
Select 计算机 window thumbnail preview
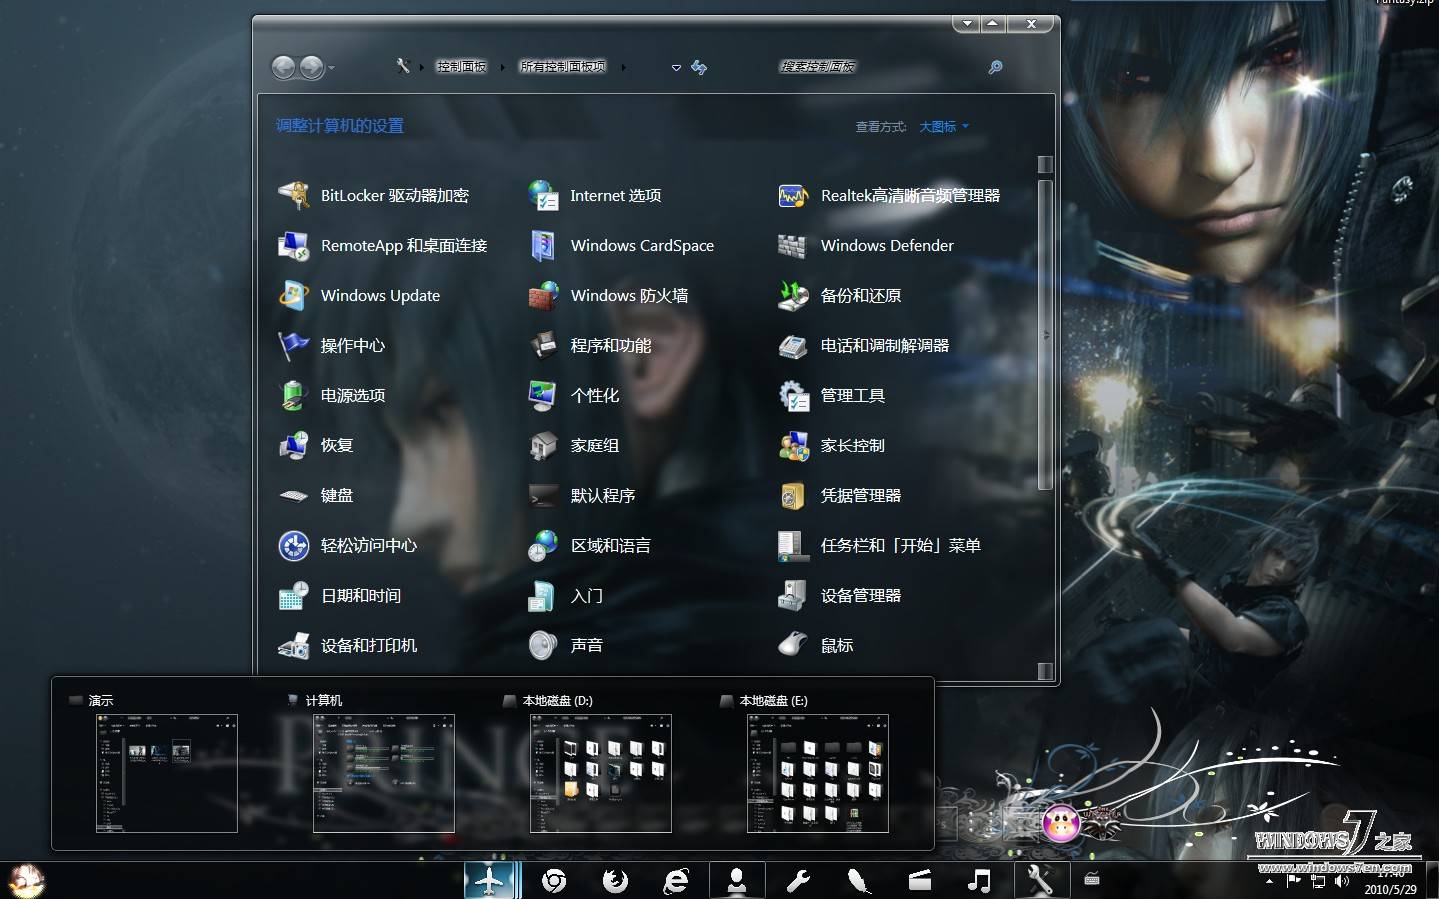pyautogui.click(x=383, y=773)
